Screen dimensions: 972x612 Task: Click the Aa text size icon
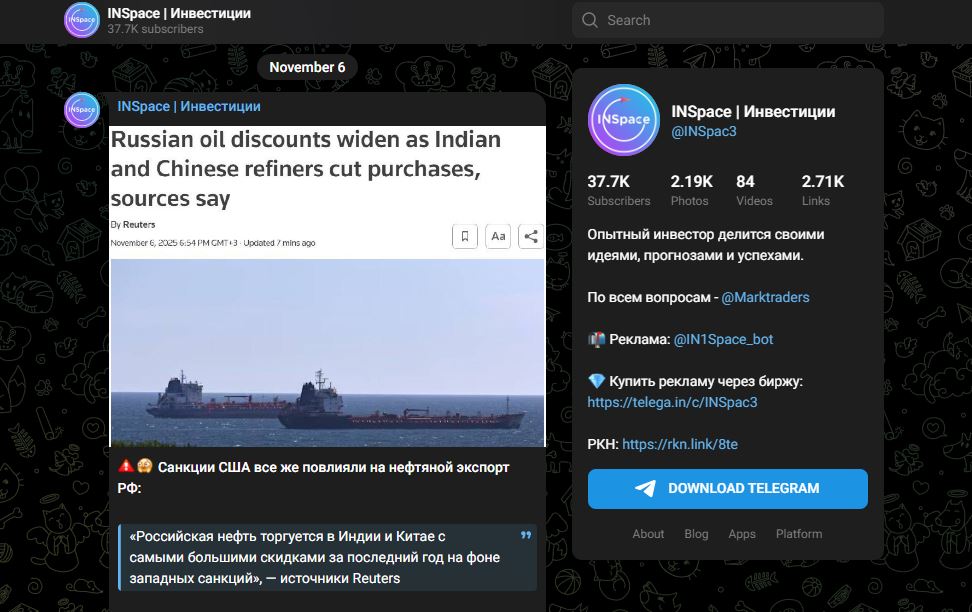pyautogui.click(x=498, y=236)
